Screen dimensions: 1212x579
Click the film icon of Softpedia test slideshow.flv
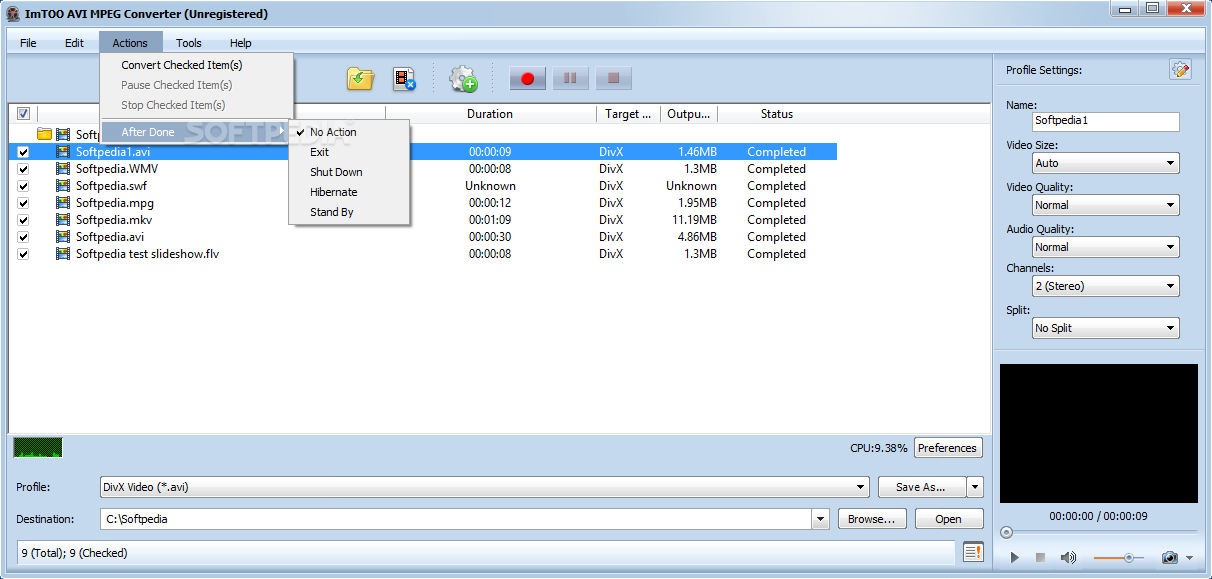tap(63, 254)
